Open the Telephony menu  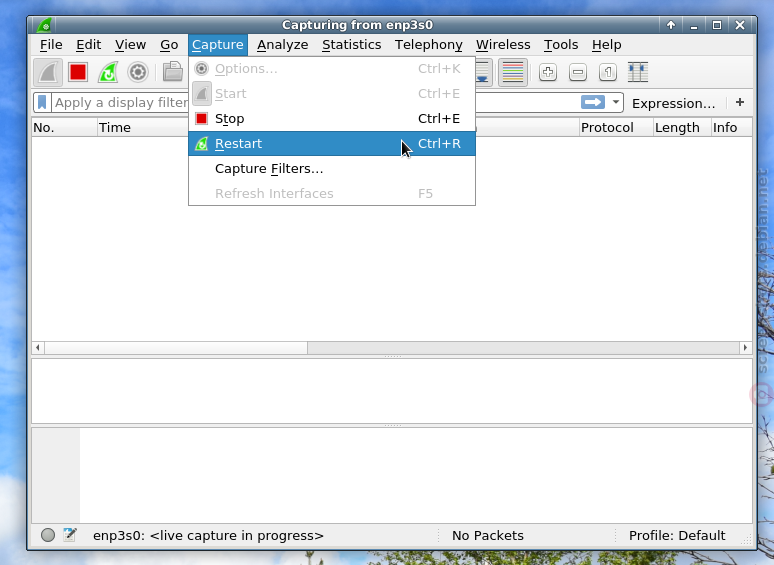428,45
